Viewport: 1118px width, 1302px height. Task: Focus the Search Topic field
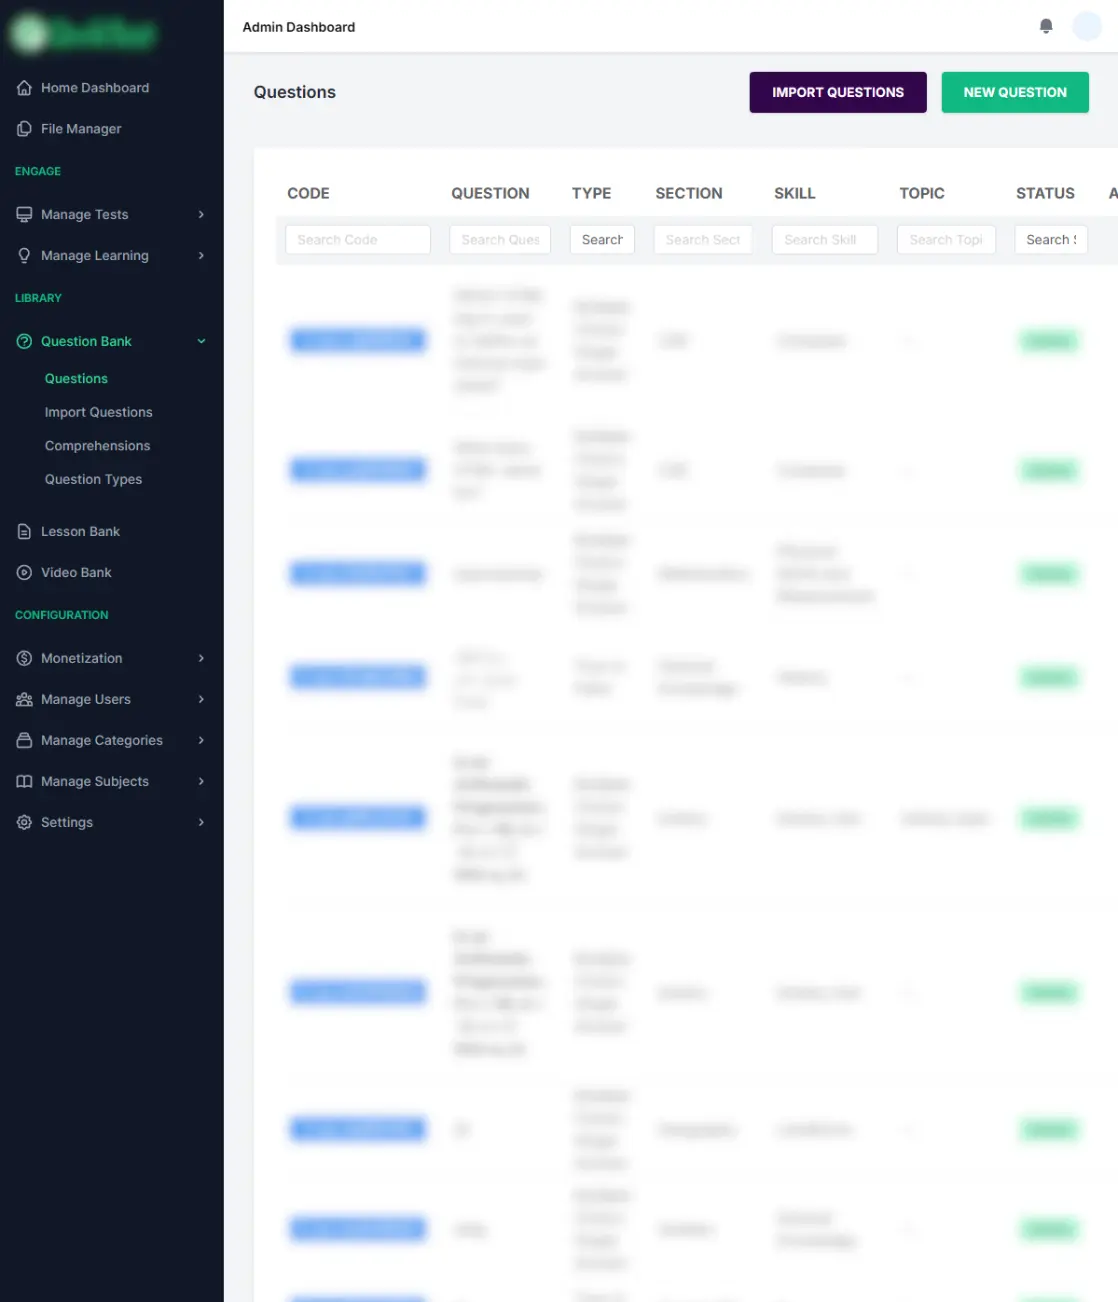point(946,240)
